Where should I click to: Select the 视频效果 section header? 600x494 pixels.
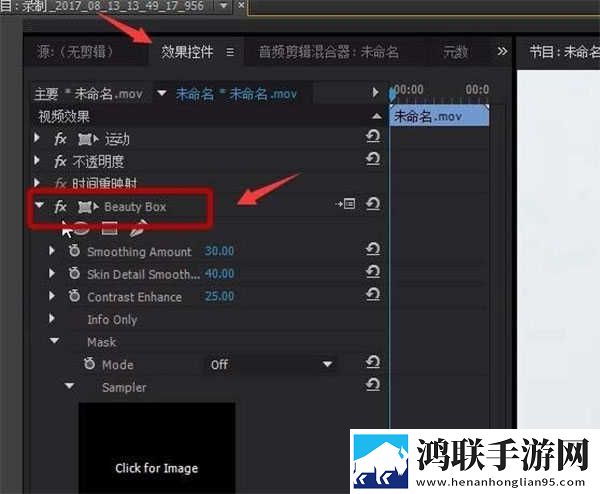[x=64, y=116]
